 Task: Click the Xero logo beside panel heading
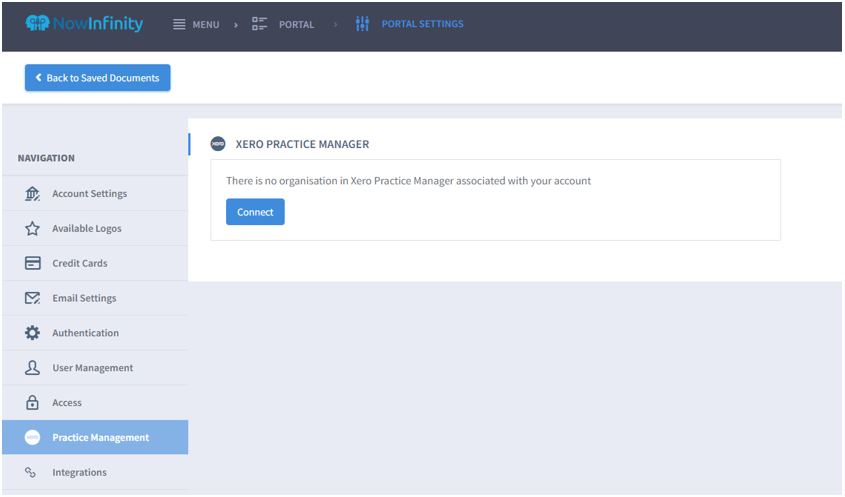[218, 144]
